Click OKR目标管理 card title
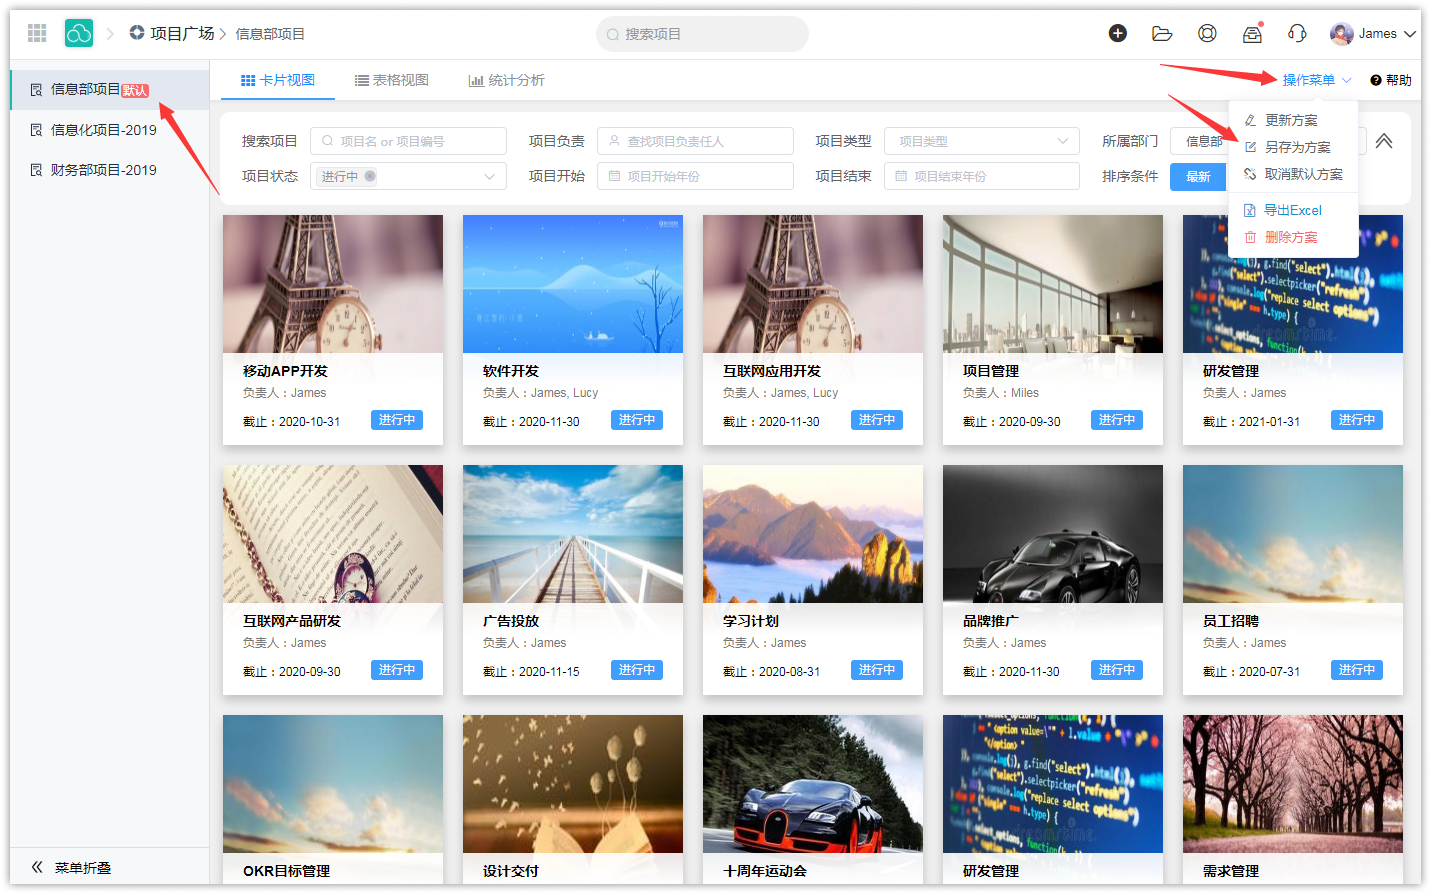Screen dimensions: 1431x894 coord(286,871)
